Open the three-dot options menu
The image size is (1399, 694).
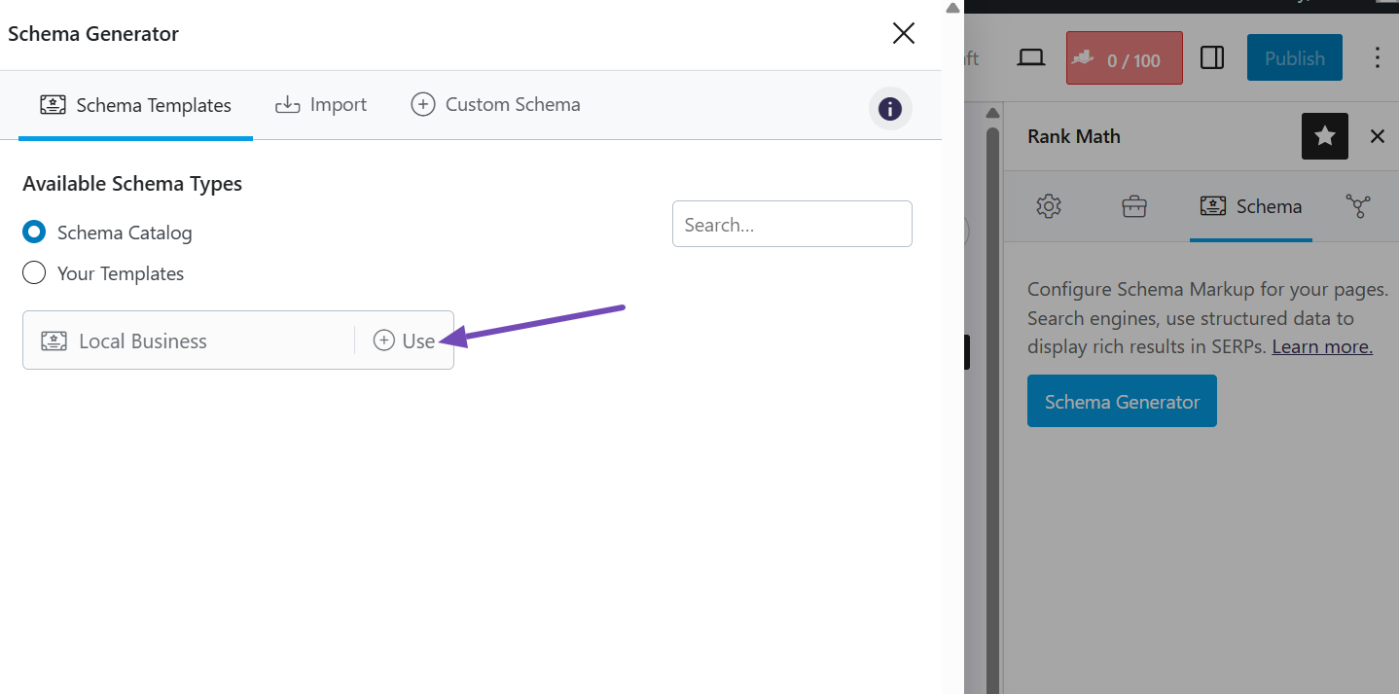(1376, 57)
